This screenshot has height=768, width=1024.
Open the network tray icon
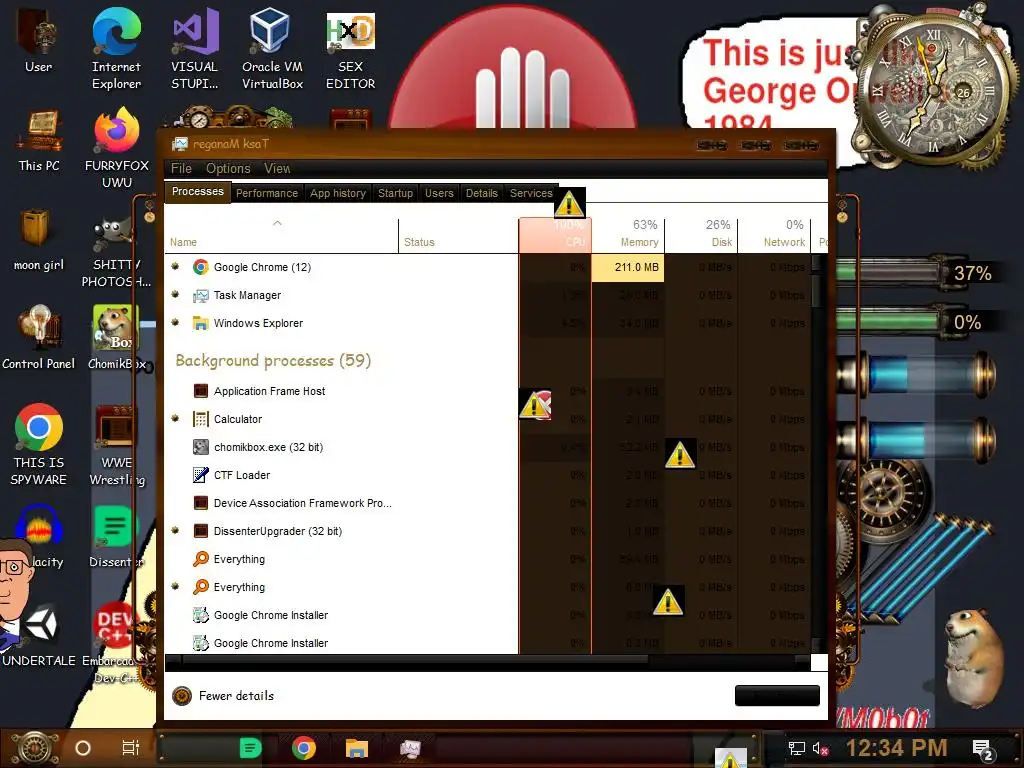796,748
